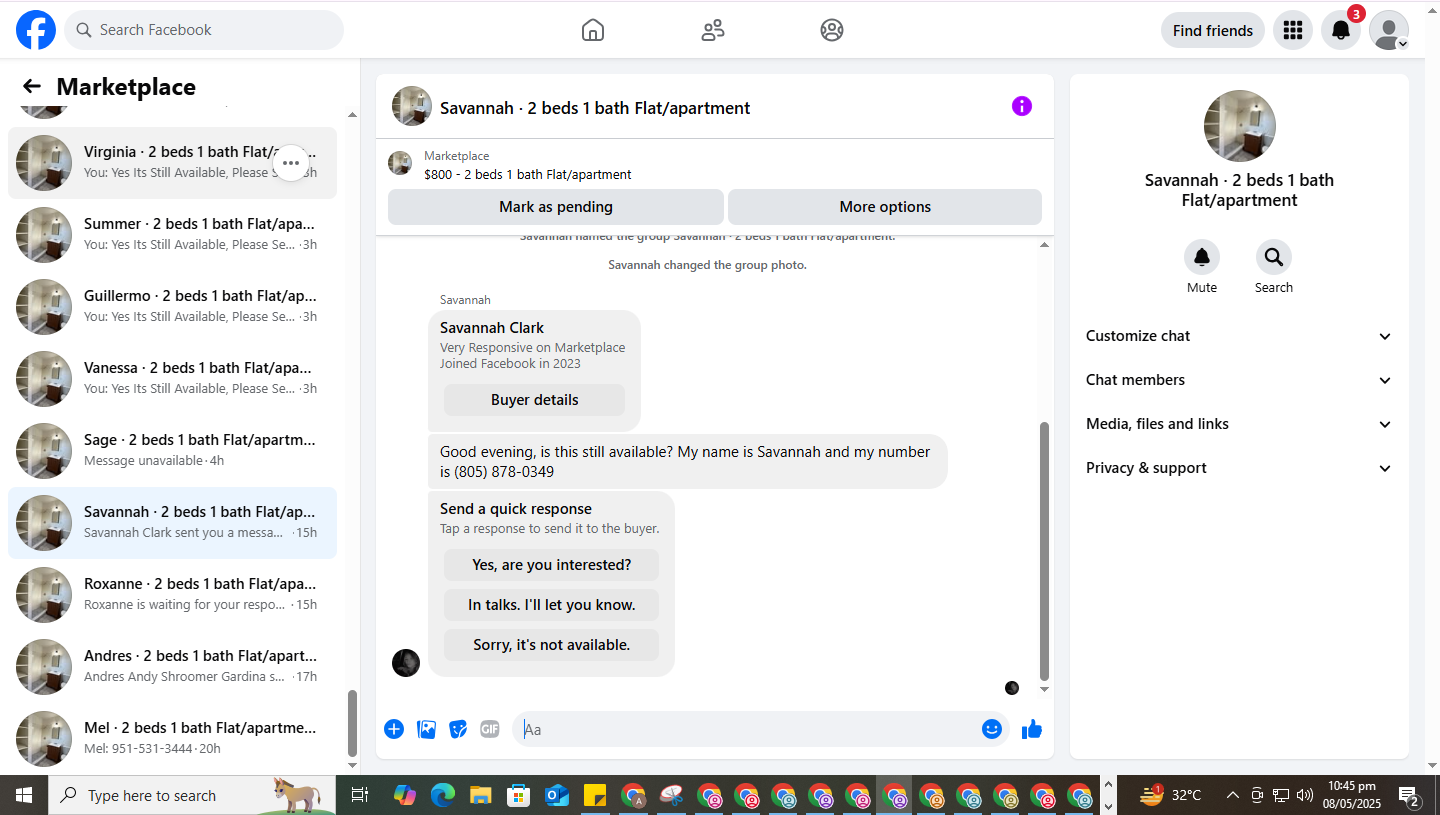Search in conversation with magnifier icon

tap(1274, 257)
